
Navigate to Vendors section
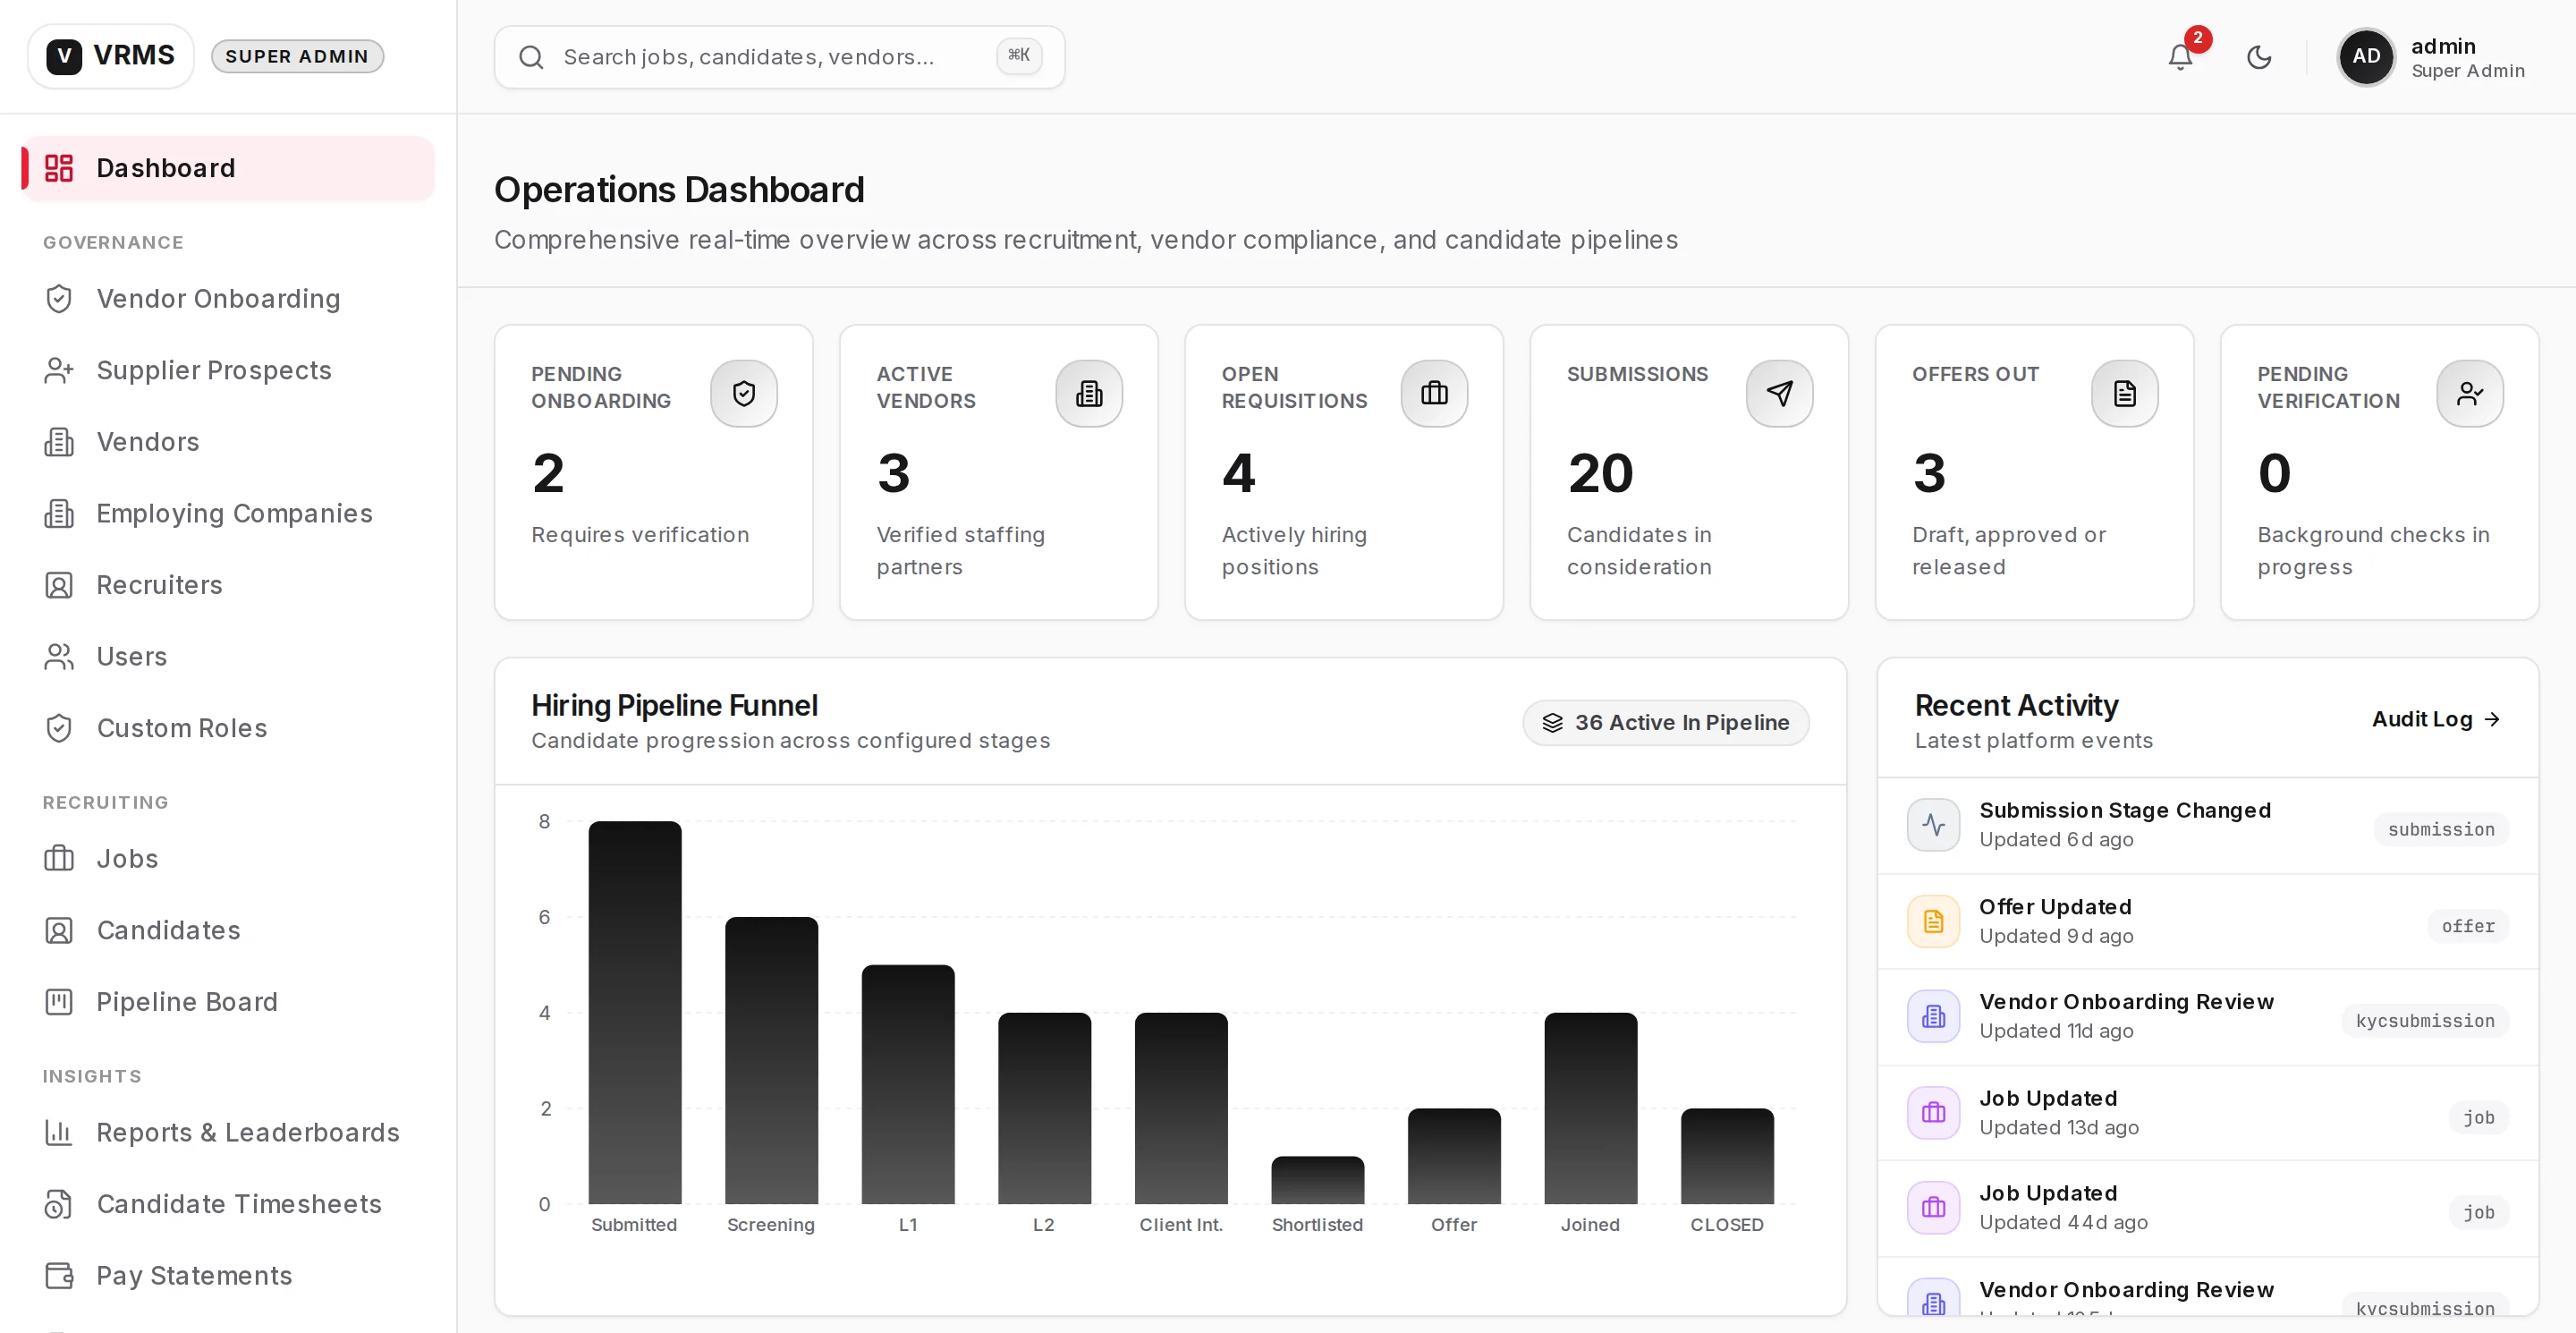pyautogui.click(x=228, y=442)
